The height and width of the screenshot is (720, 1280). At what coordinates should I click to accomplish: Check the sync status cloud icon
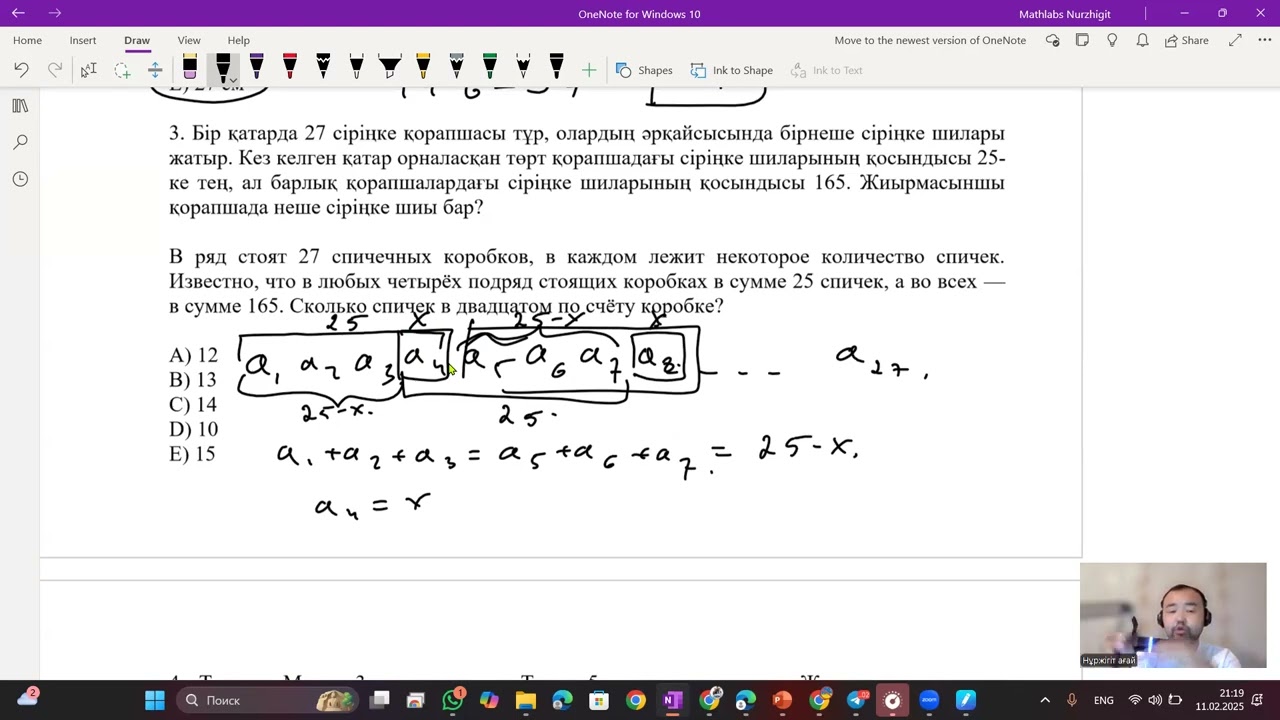(x=1052, y=40)
